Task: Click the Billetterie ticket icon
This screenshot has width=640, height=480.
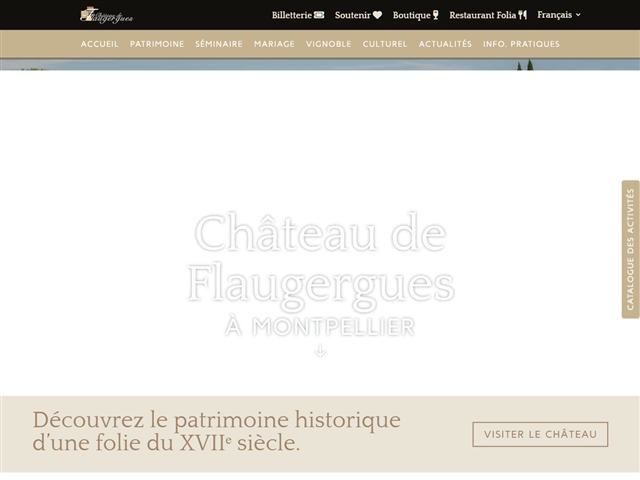Action: (x=319, y=15)
